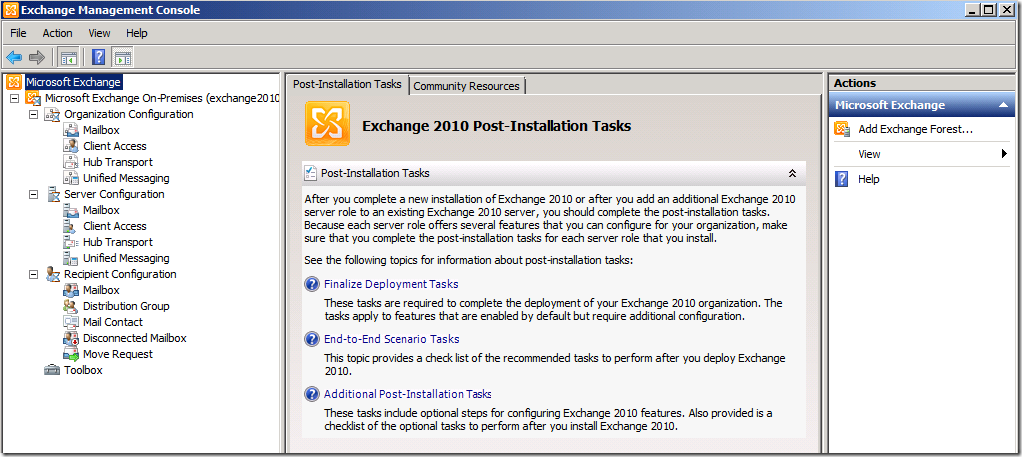The image size is (1022, 457).
Task: Collapse the Organization Configuration node
Action: (34, 114)
